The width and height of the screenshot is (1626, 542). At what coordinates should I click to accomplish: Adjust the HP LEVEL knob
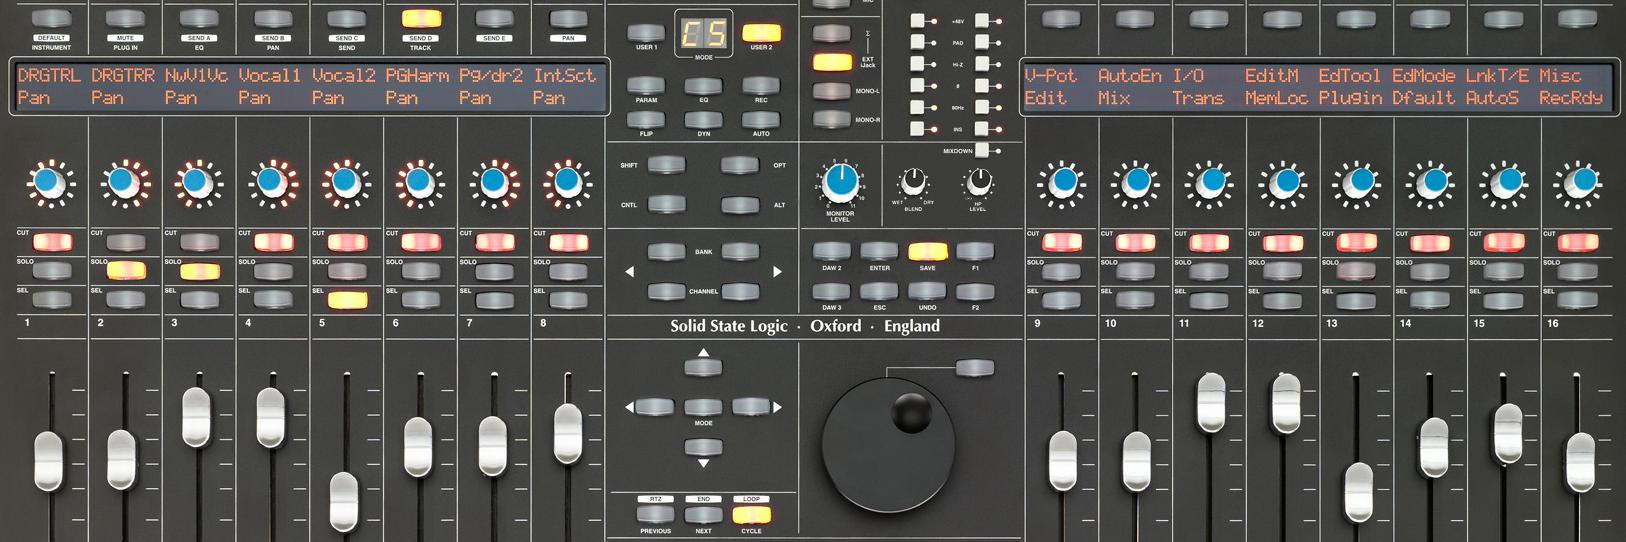tap(978, 182)
